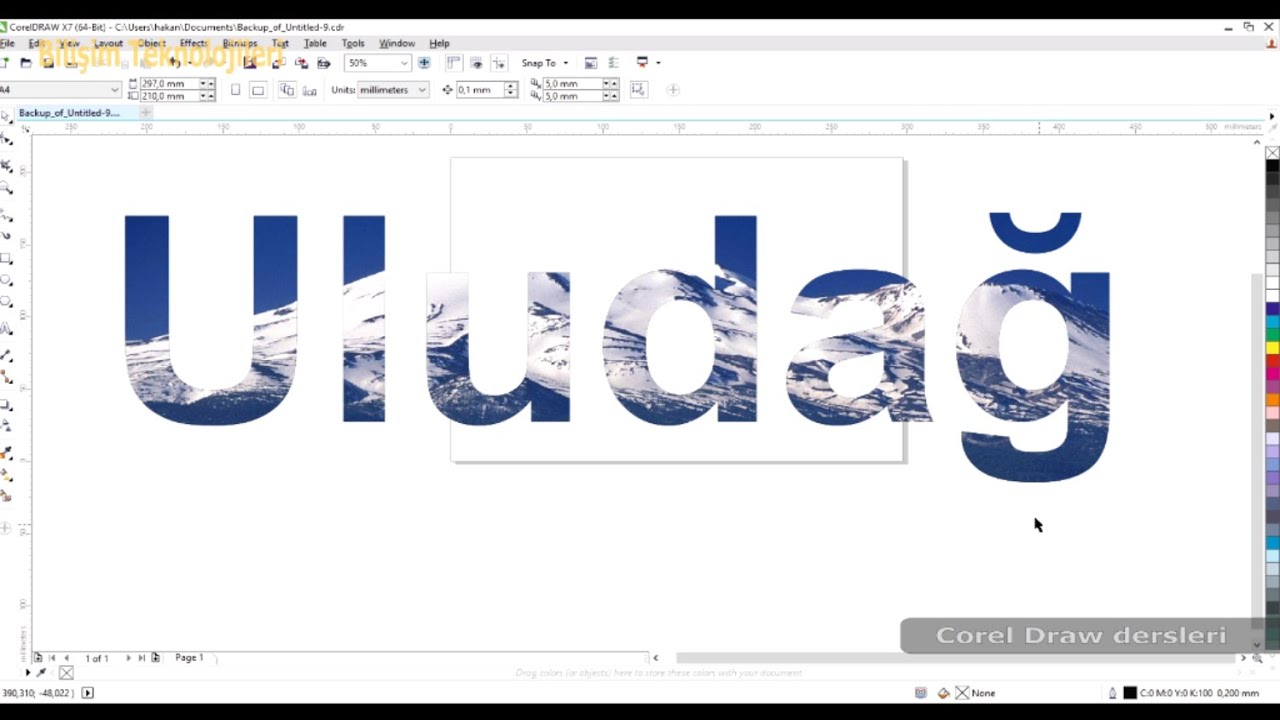Image resolution: width=1280 pixels, height=720 pixels.
Task: Select the Zoom magnifier tool
Action: coord(7,188)
